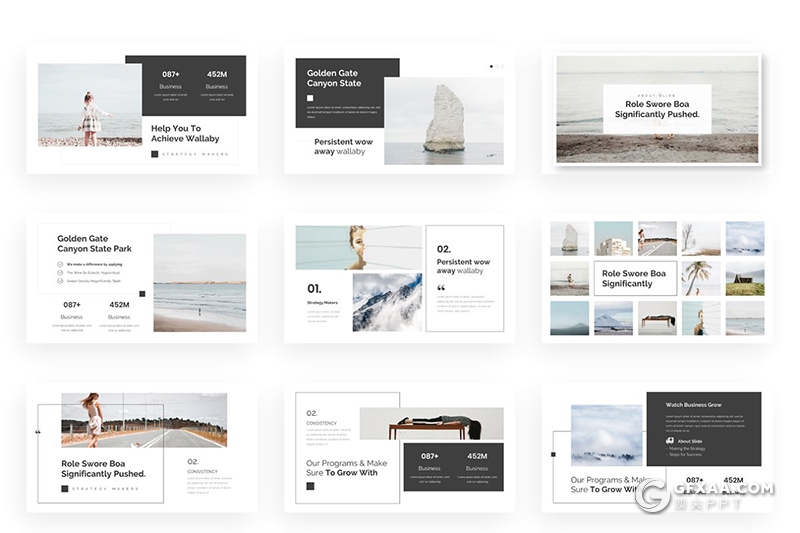The width and height of the screenshot is (800, 533).
Task: Select the snowy mountain photo in the 01 slide
Action: [387, 302]
